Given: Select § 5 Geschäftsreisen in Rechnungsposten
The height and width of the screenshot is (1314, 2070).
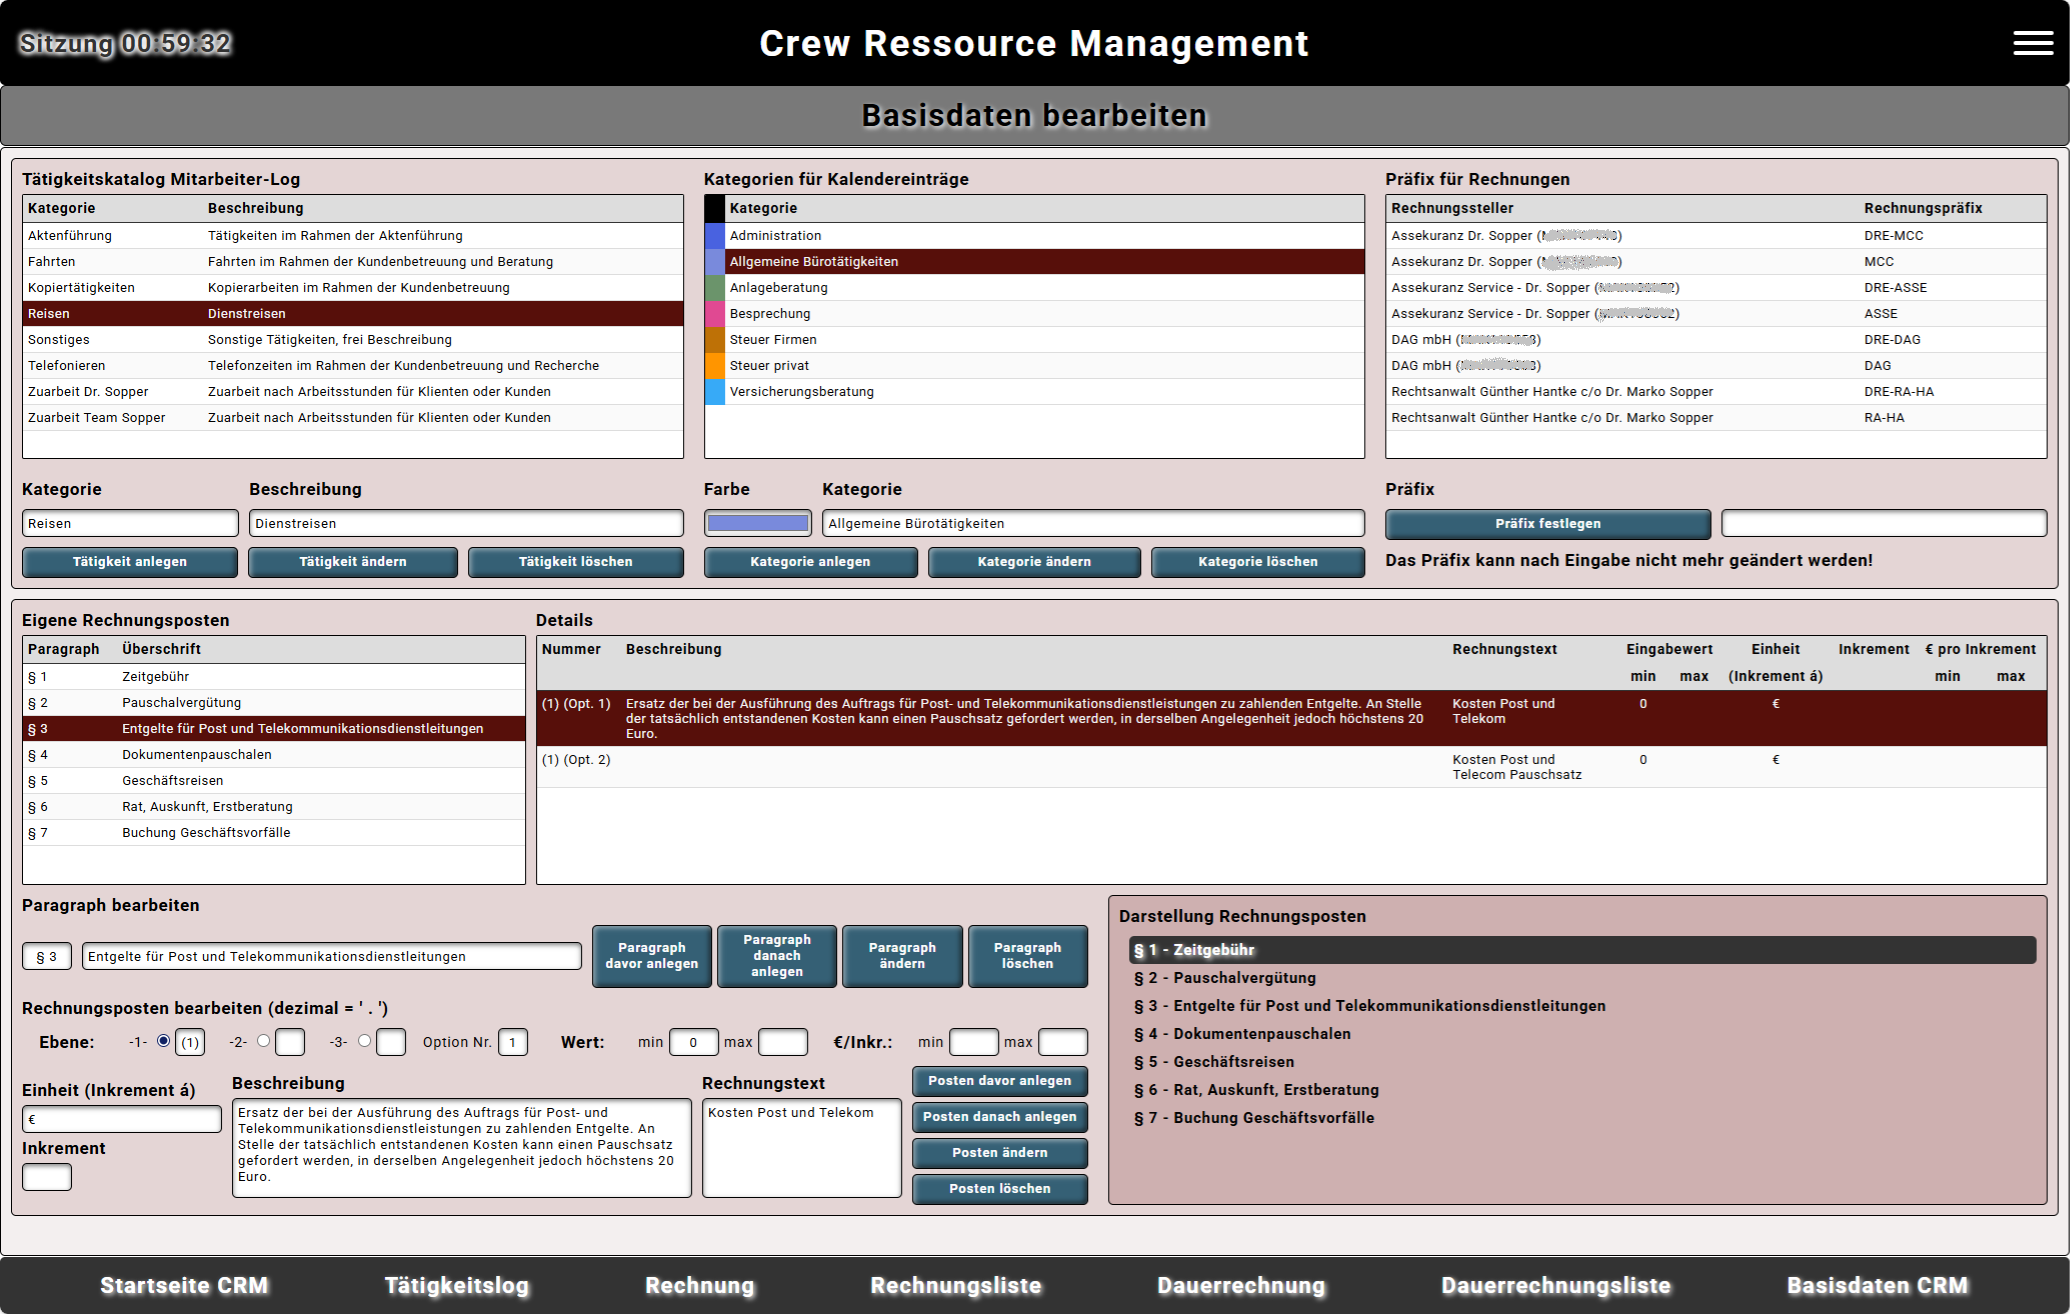Looking at the screenshot, I should tap(273, 780).
